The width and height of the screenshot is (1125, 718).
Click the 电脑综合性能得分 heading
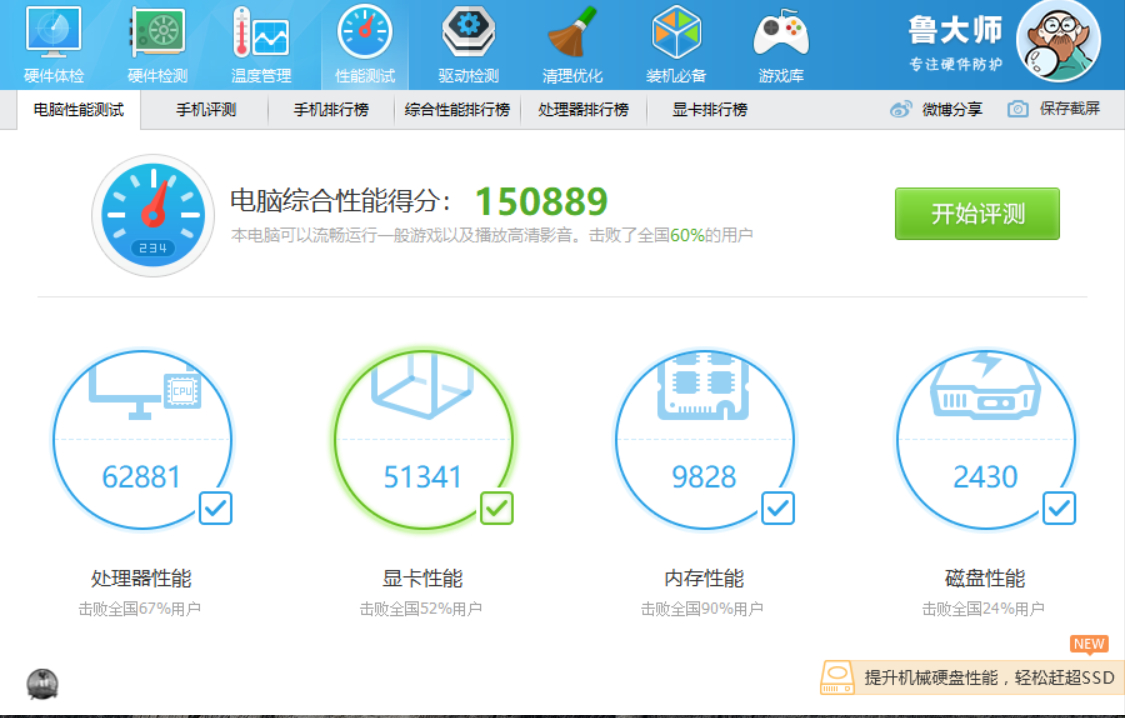click(x=340, y=201)
